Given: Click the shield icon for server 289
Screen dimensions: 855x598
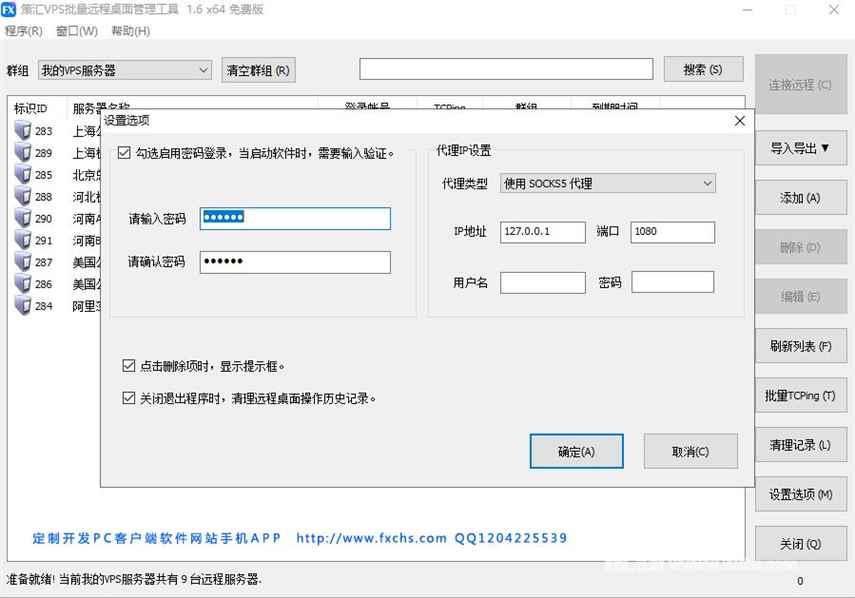Looking at the screenshot, I should coord(23,153).
